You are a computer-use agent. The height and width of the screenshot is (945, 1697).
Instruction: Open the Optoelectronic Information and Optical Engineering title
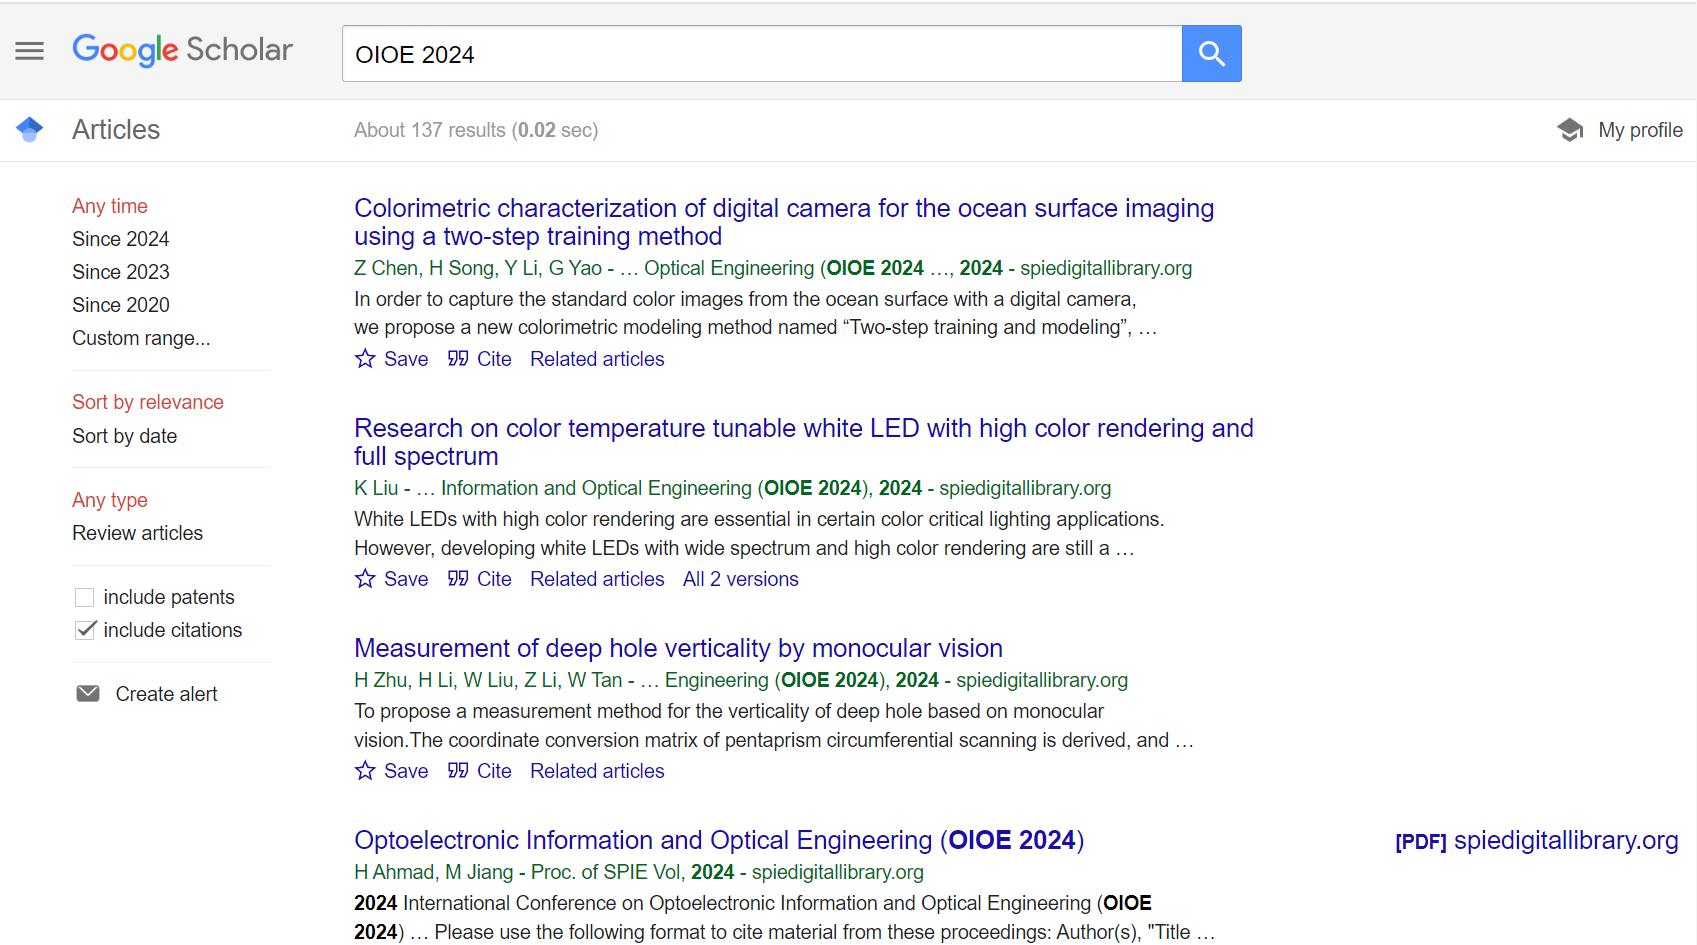(x=719, y=840)
